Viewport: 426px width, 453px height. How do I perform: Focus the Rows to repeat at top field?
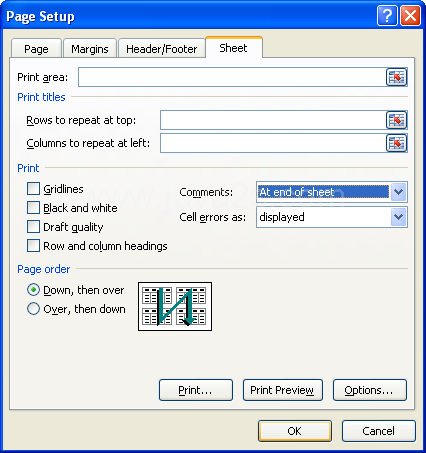pyautogui.click(x=273, y=120)
